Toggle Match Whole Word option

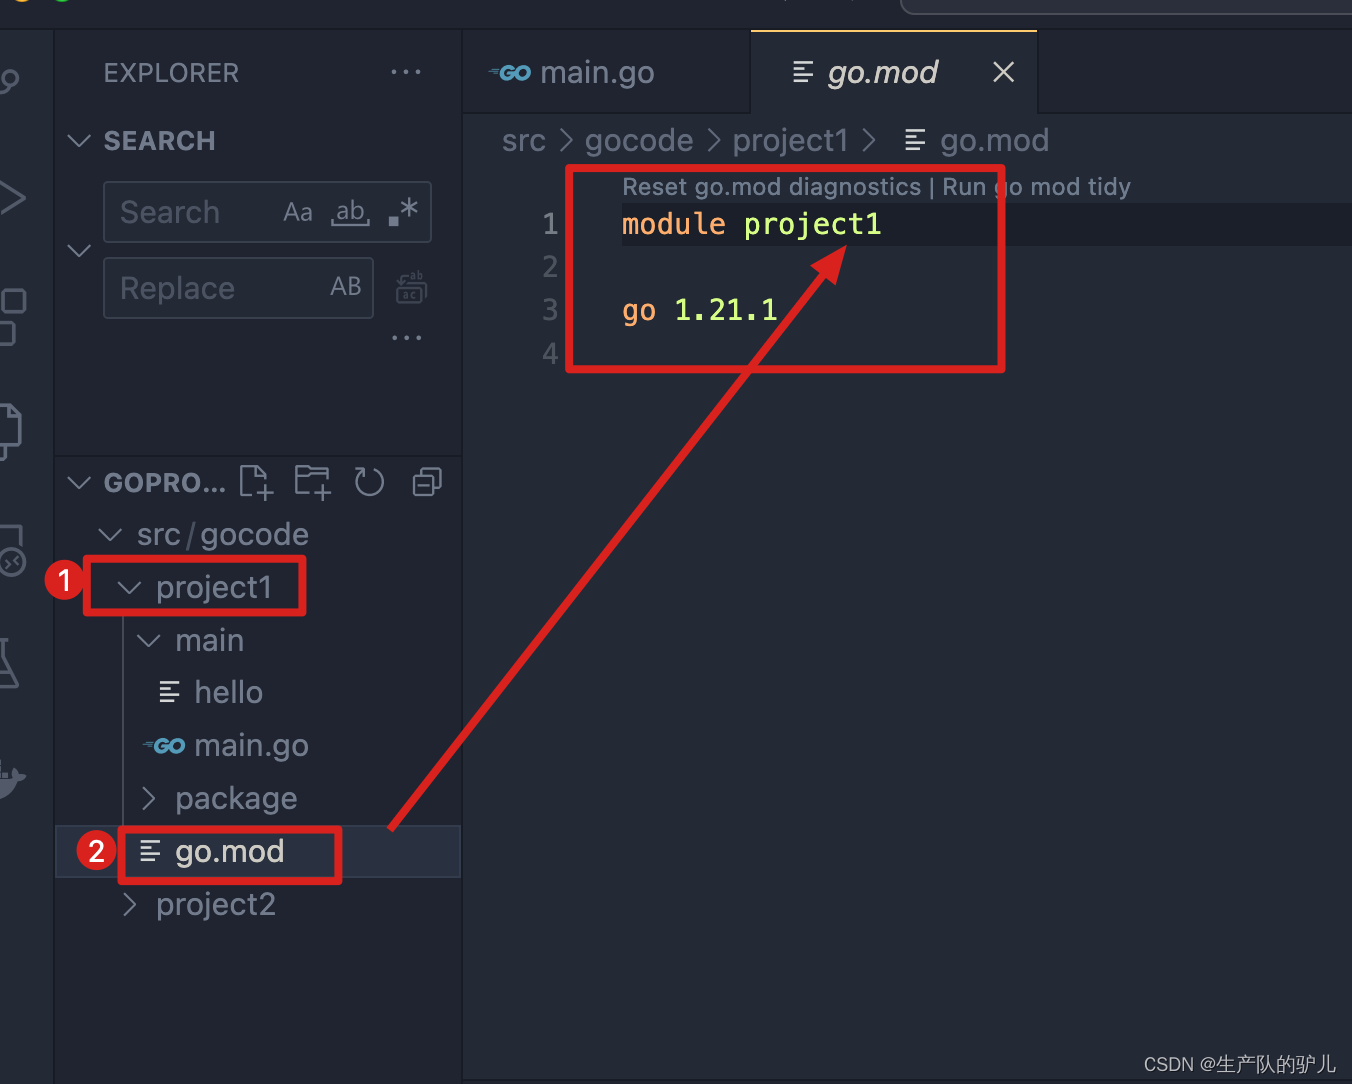[x=351, y=212]
